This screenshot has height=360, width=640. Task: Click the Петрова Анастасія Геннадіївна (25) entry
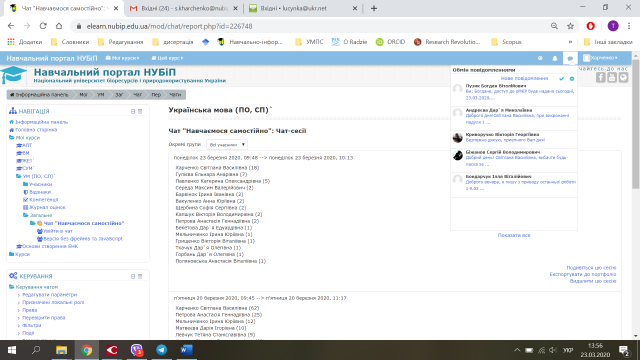point(219,315)
